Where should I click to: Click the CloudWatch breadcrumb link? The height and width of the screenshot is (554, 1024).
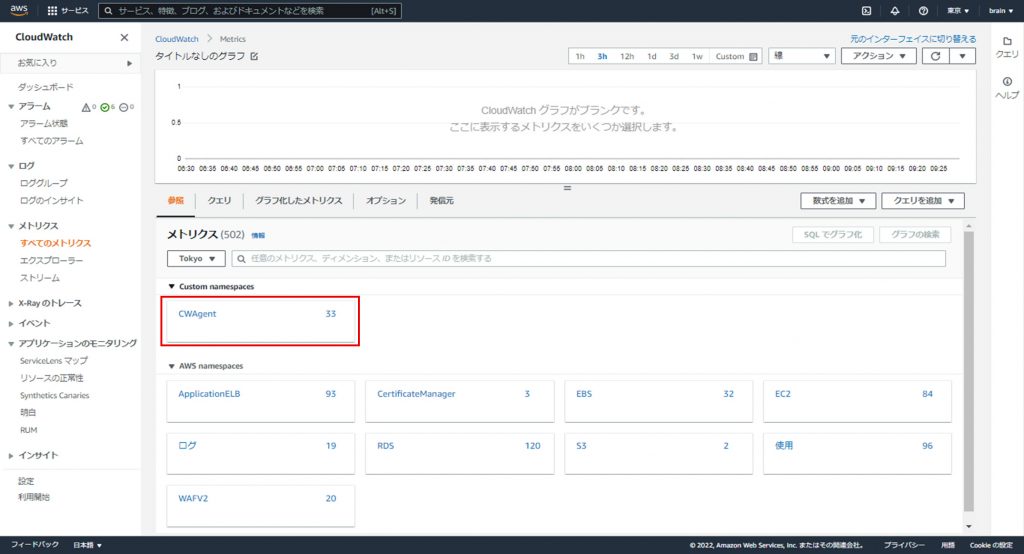pos(176,39)
